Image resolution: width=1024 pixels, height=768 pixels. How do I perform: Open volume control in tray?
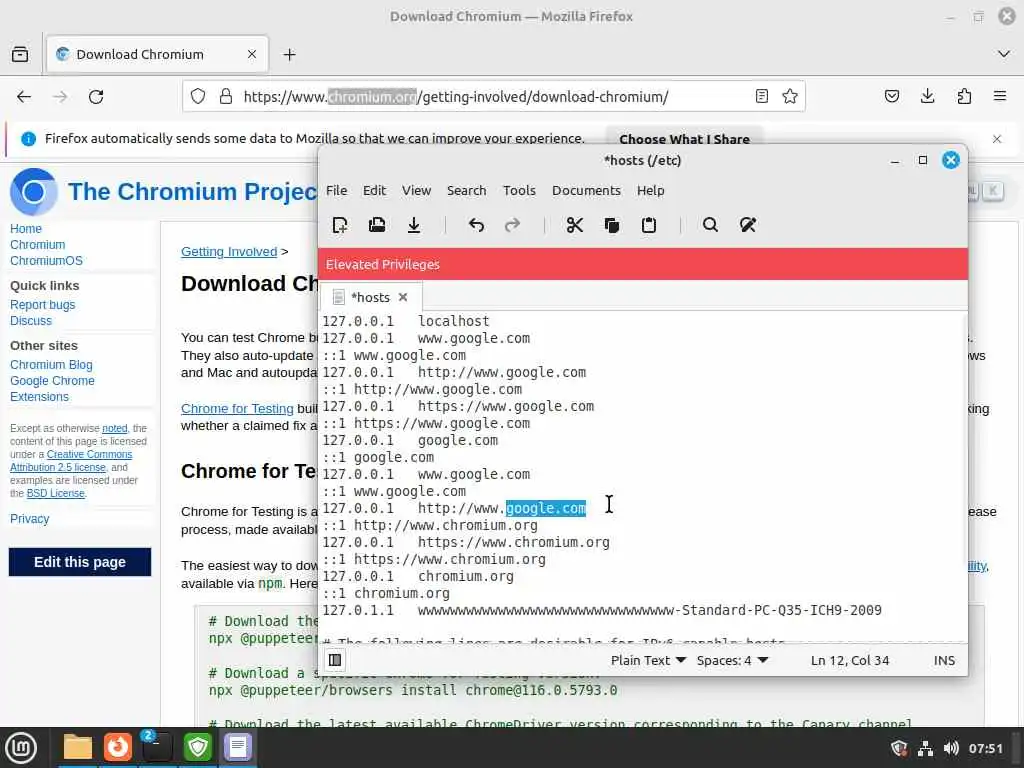951,748
